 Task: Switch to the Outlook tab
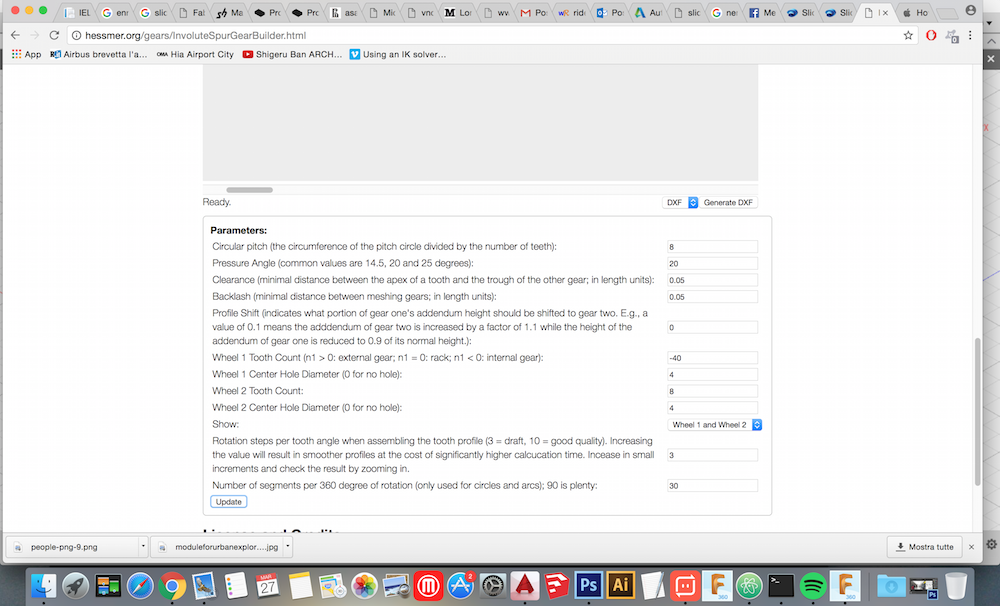tap(609, 13)
